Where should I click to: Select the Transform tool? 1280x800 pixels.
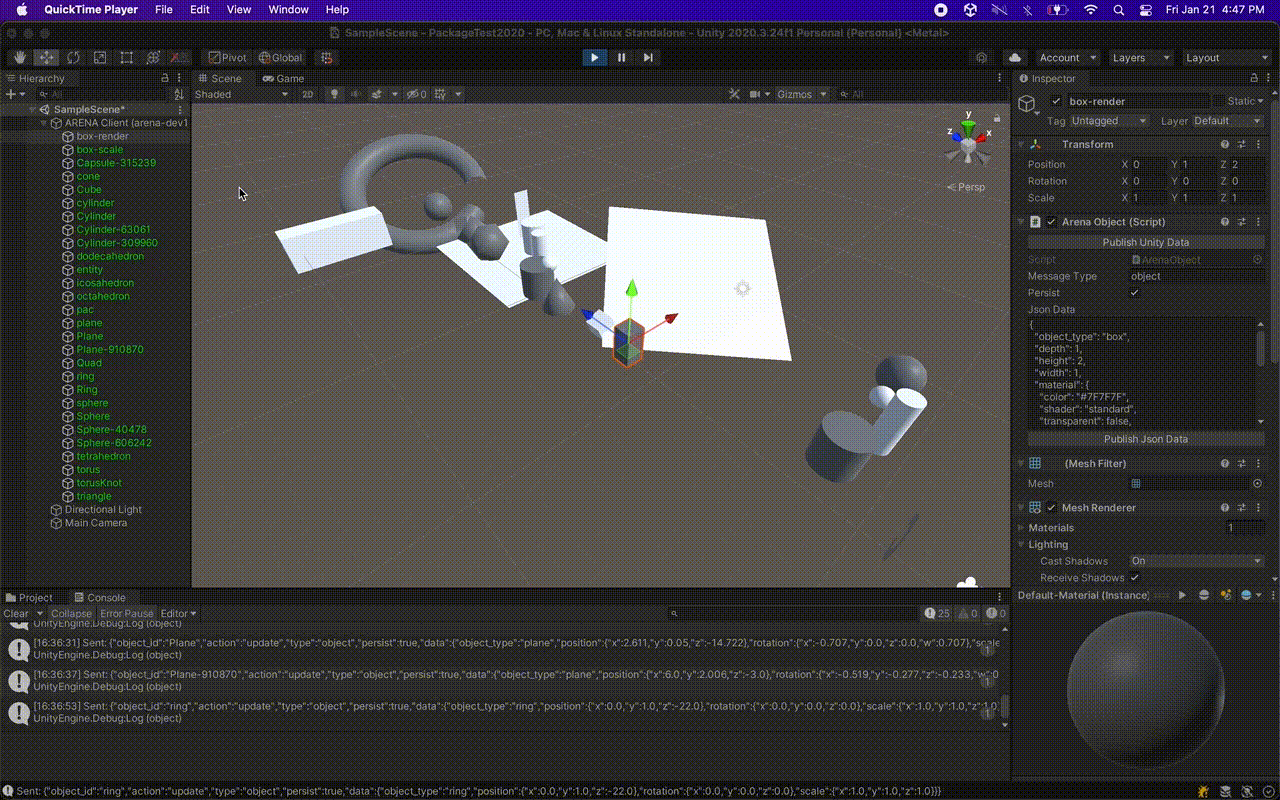[x=153, y=58]
